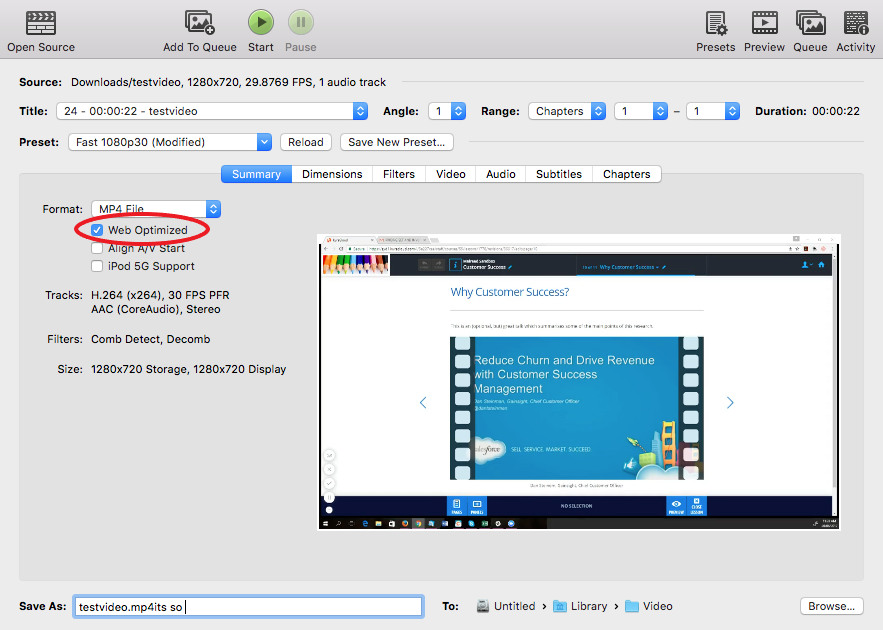Expand the Preset dropdown Fast 1080p30
Screen dimensions: 883x630
click(170, 142)
